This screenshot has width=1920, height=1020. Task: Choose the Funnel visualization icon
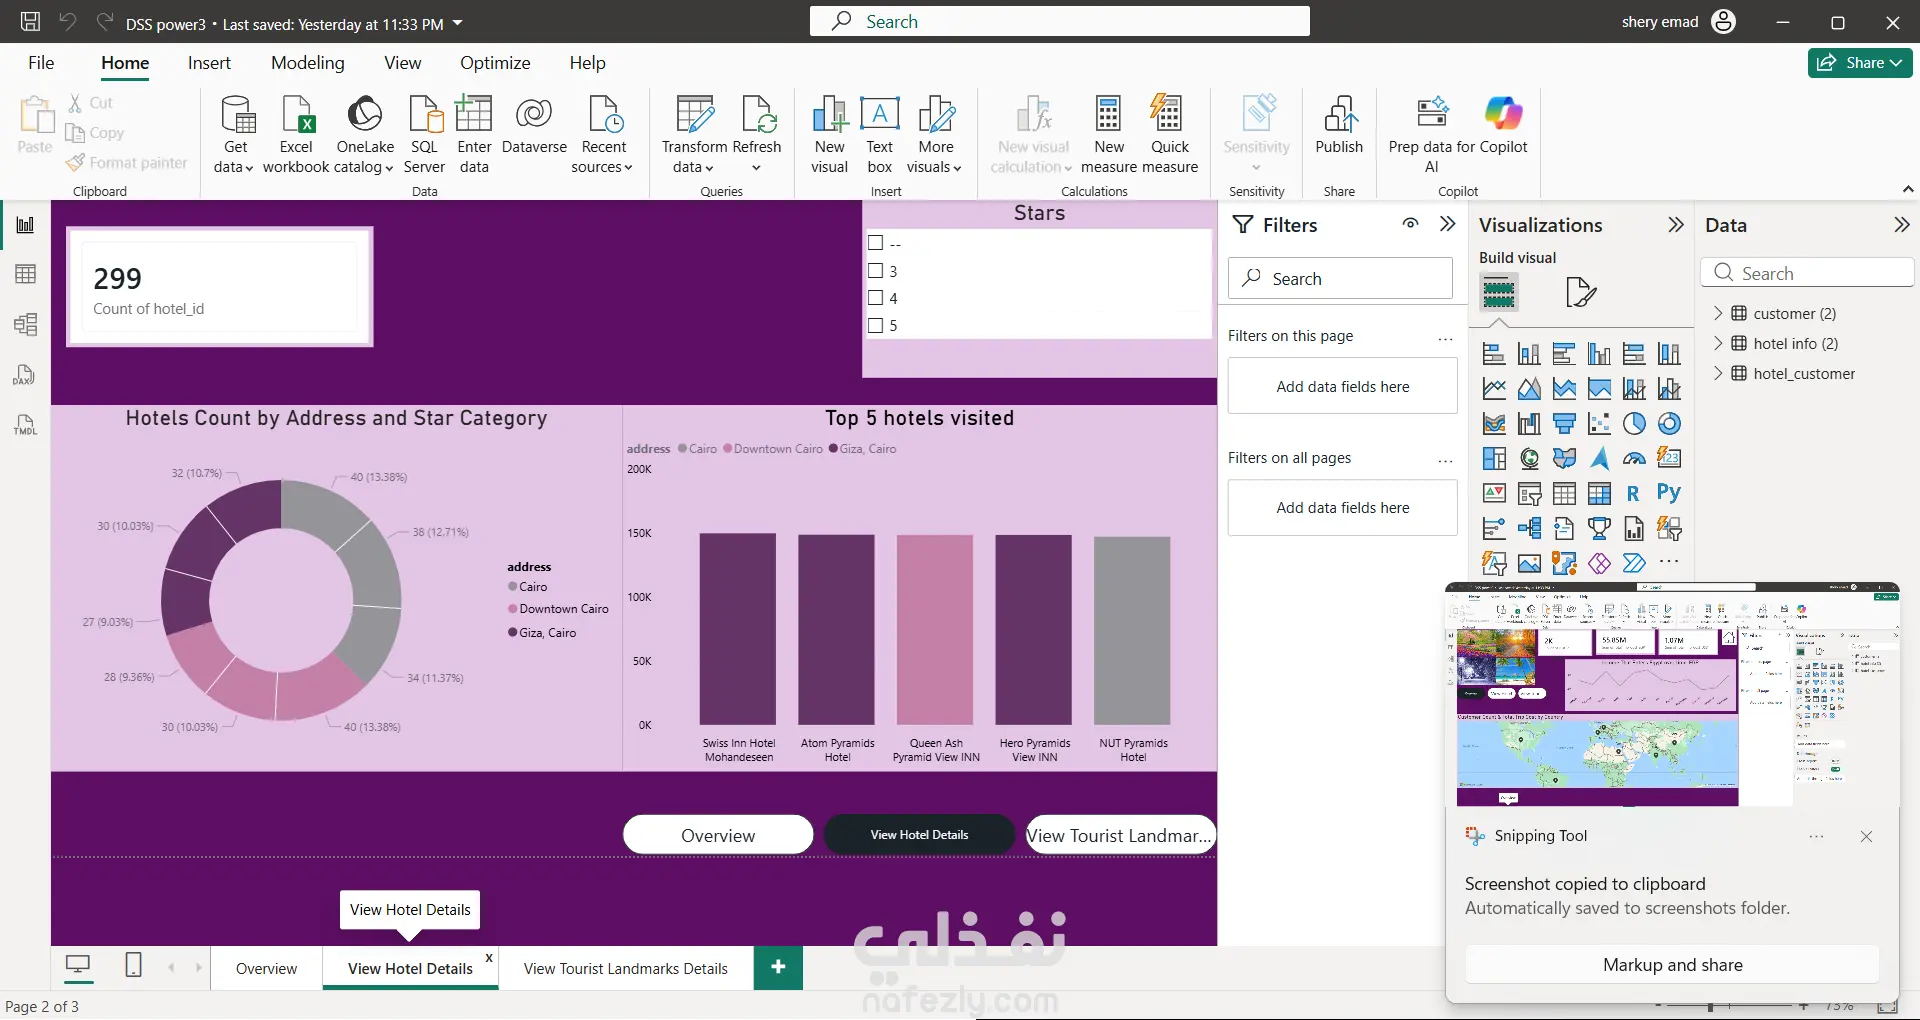[x=1564, y=424]
